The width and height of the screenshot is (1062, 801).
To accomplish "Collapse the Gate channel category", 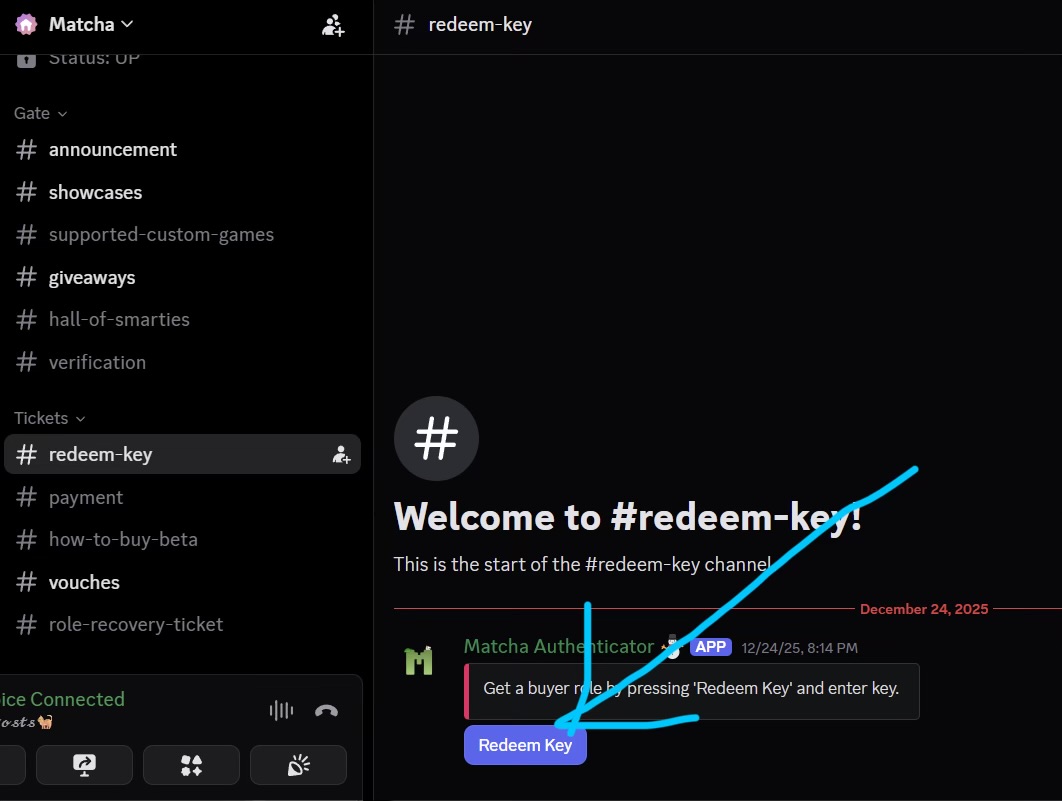I will click(41, 113).
